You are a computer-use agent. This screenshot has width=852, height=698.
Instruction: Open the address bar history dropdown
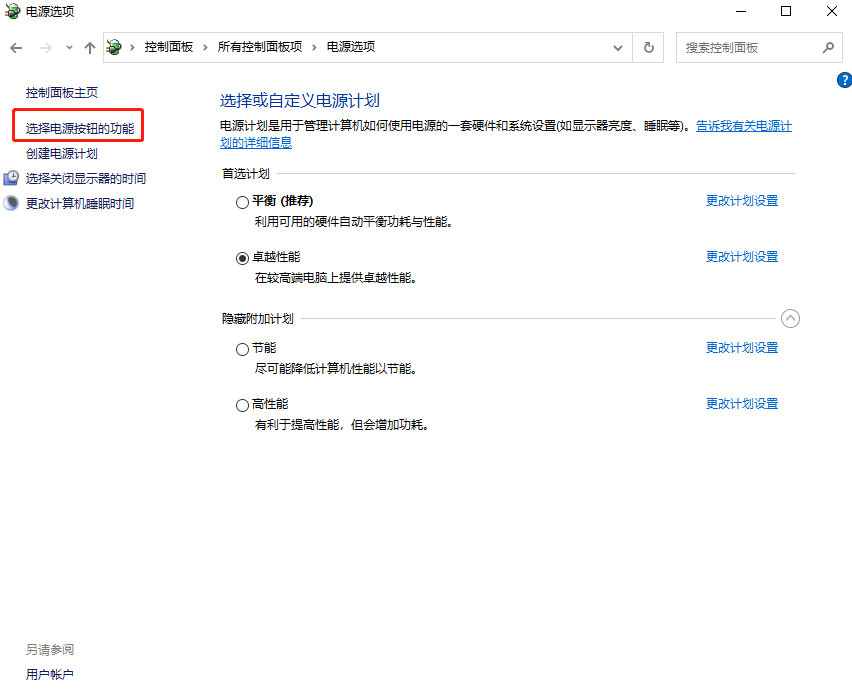tap(619, 46)
